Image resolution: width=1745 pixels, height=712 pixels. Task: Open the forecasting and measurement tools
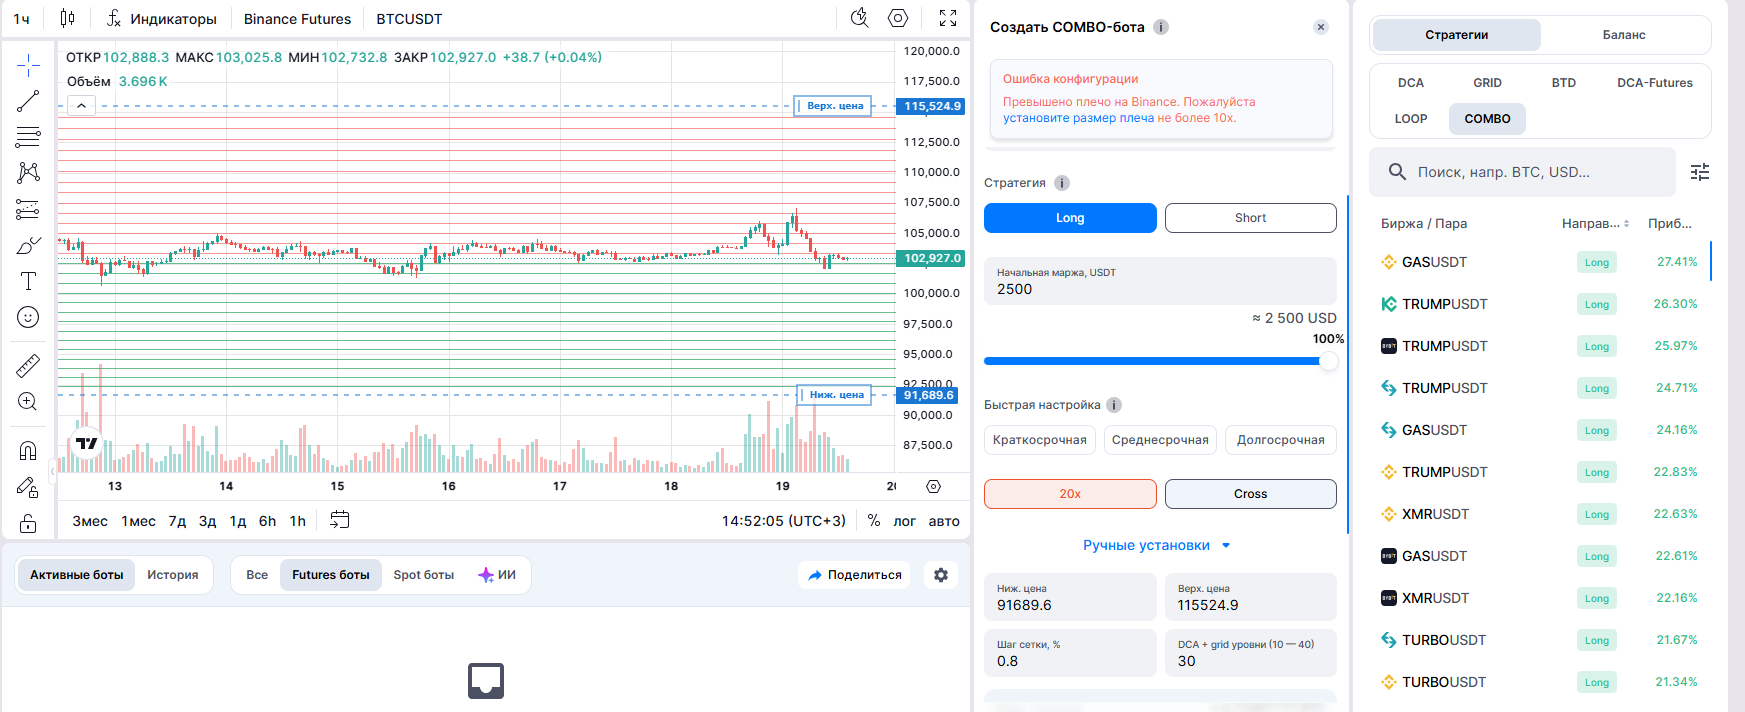point(28,209)
